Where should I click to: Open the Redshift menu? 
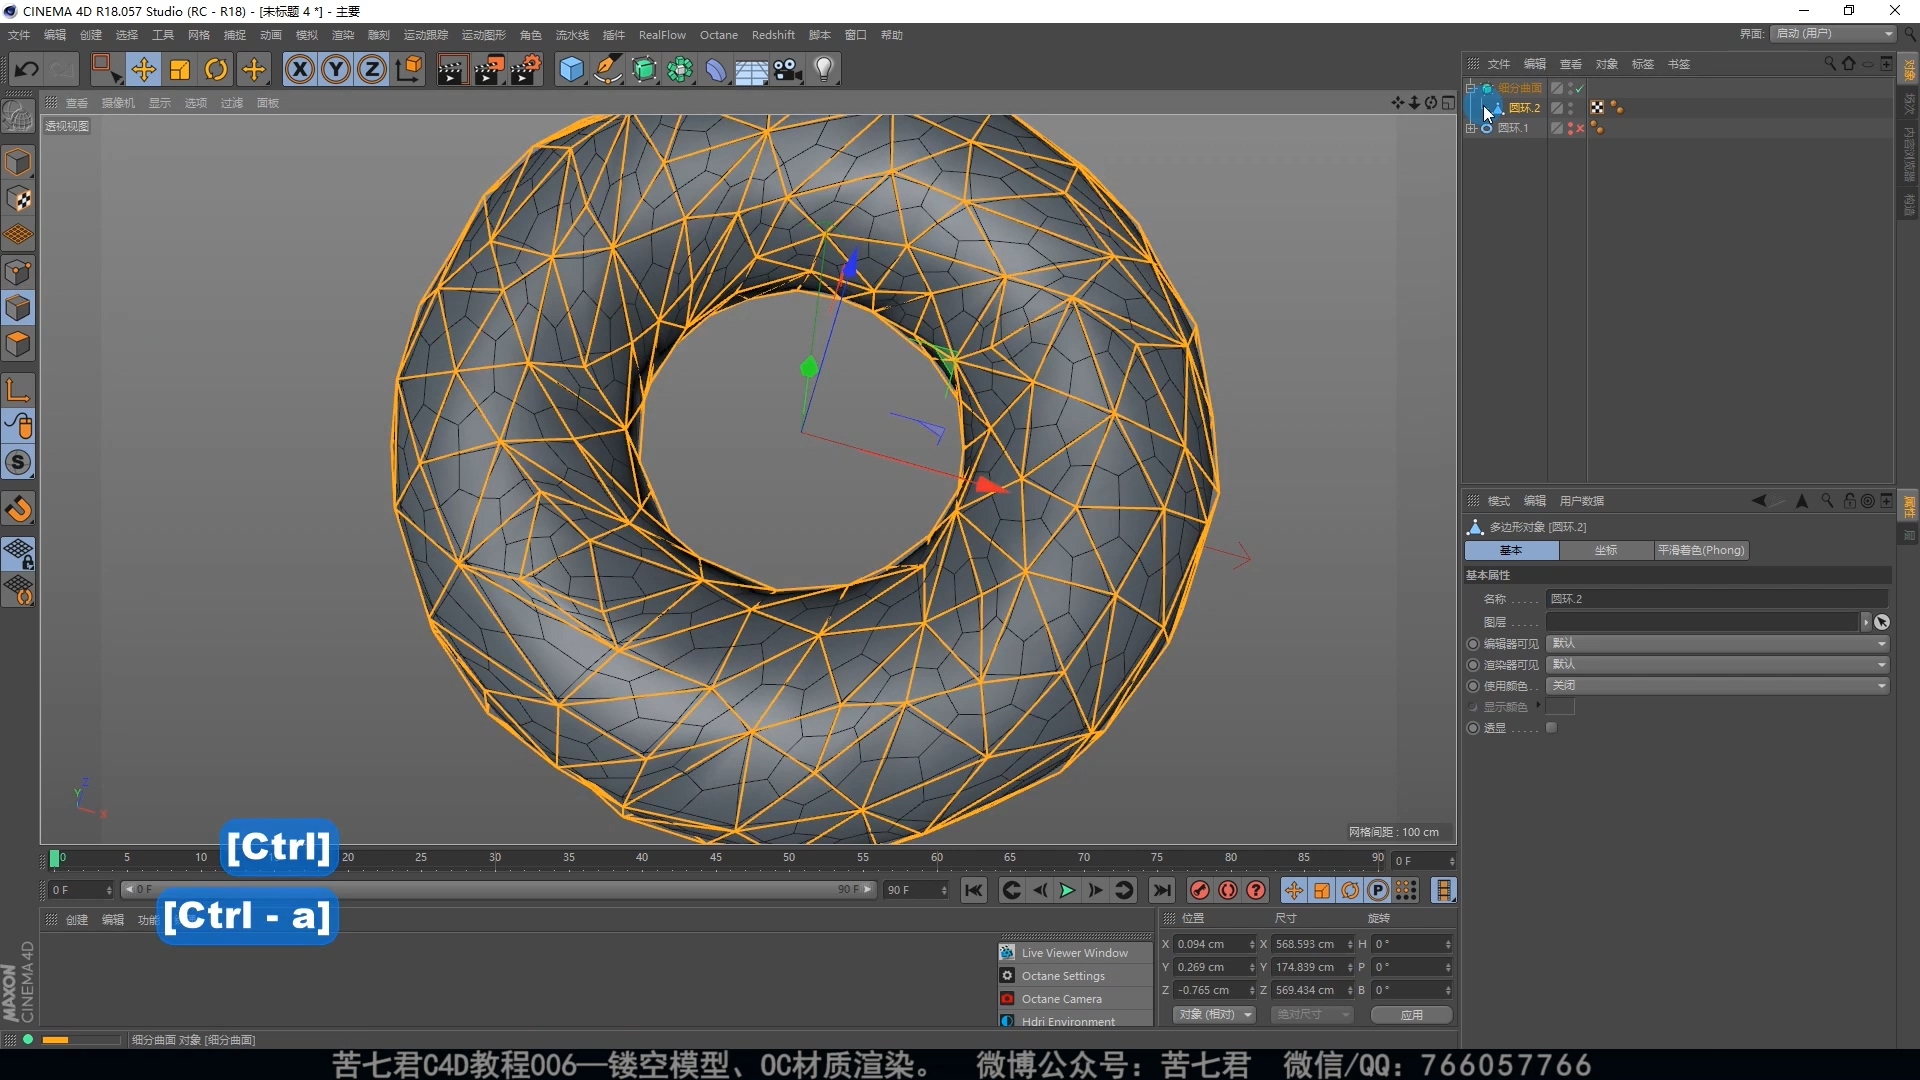pos(773,35)
